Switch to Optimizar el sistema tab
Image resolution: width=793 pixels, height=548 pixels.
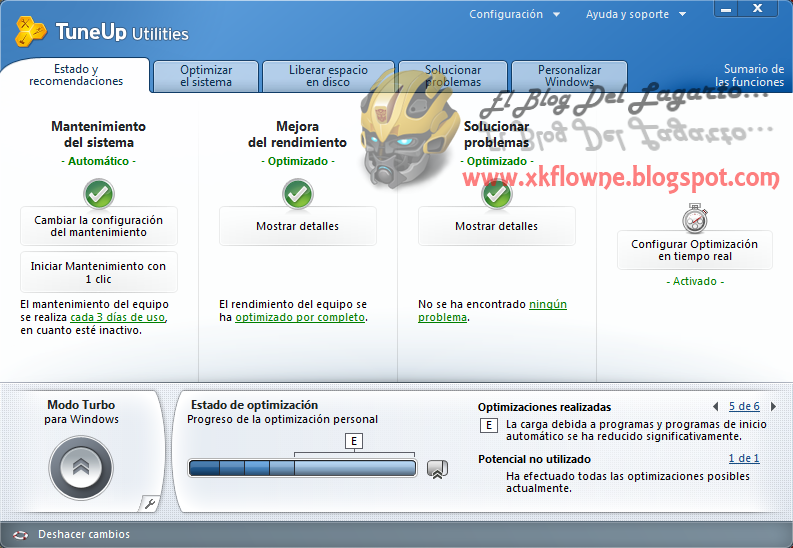[x=206, y=76]
